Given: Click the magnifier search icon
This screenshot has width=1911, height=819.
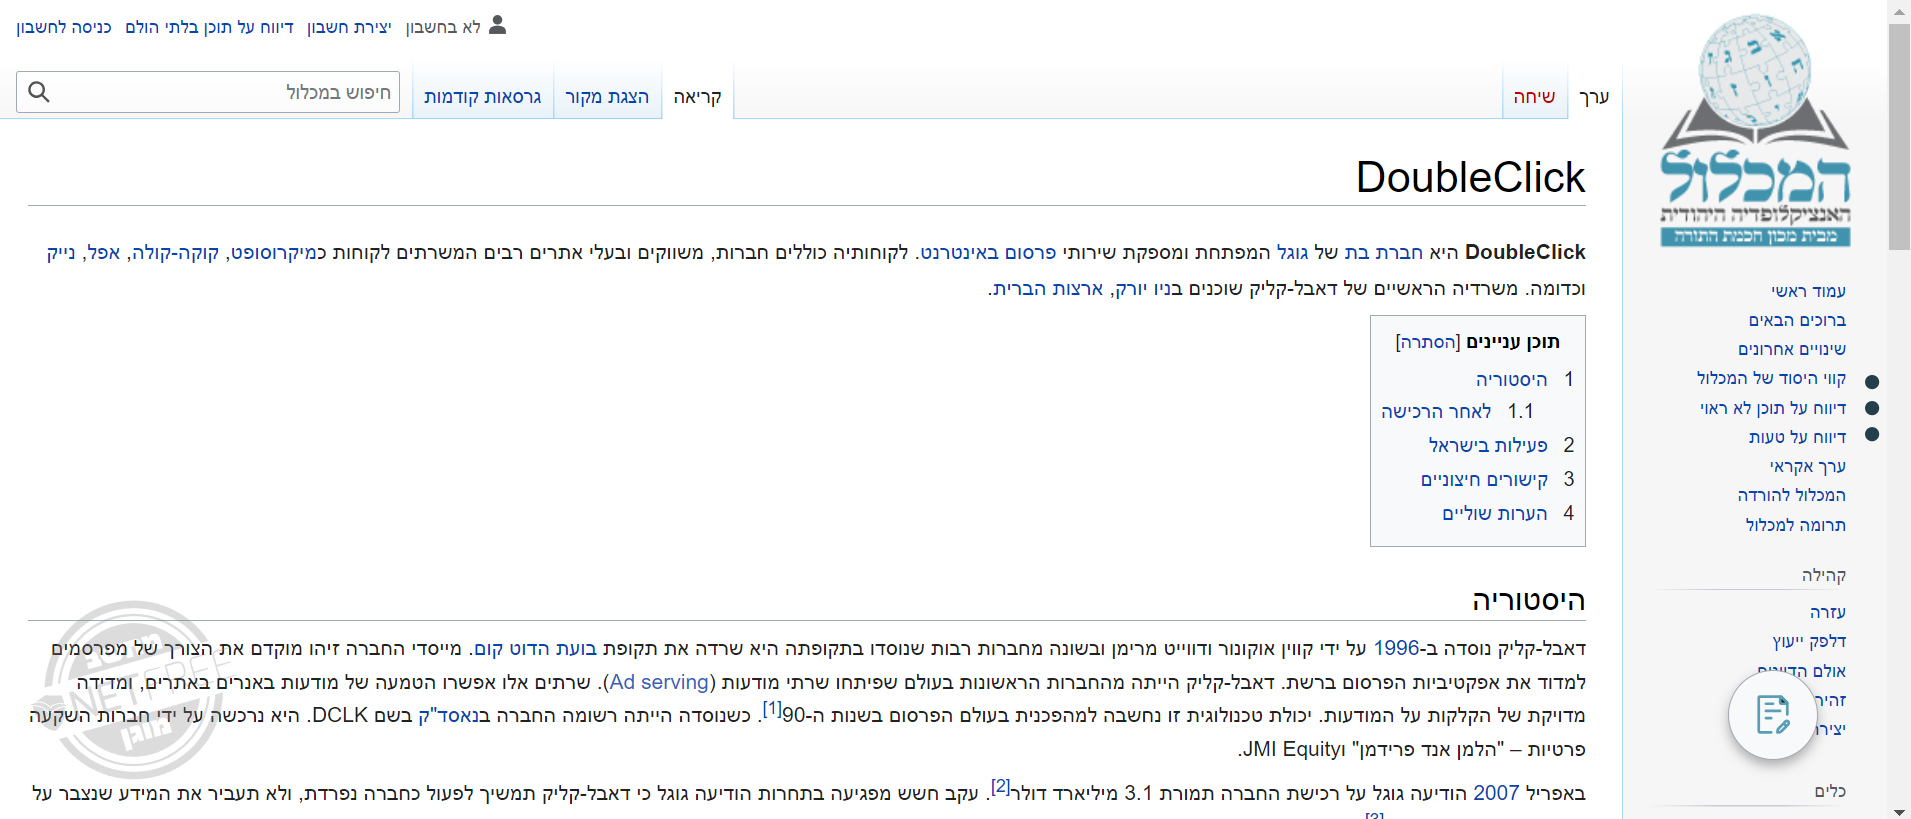Looking at the screenshot, I should pyautogui.click(x=39, y=92).
